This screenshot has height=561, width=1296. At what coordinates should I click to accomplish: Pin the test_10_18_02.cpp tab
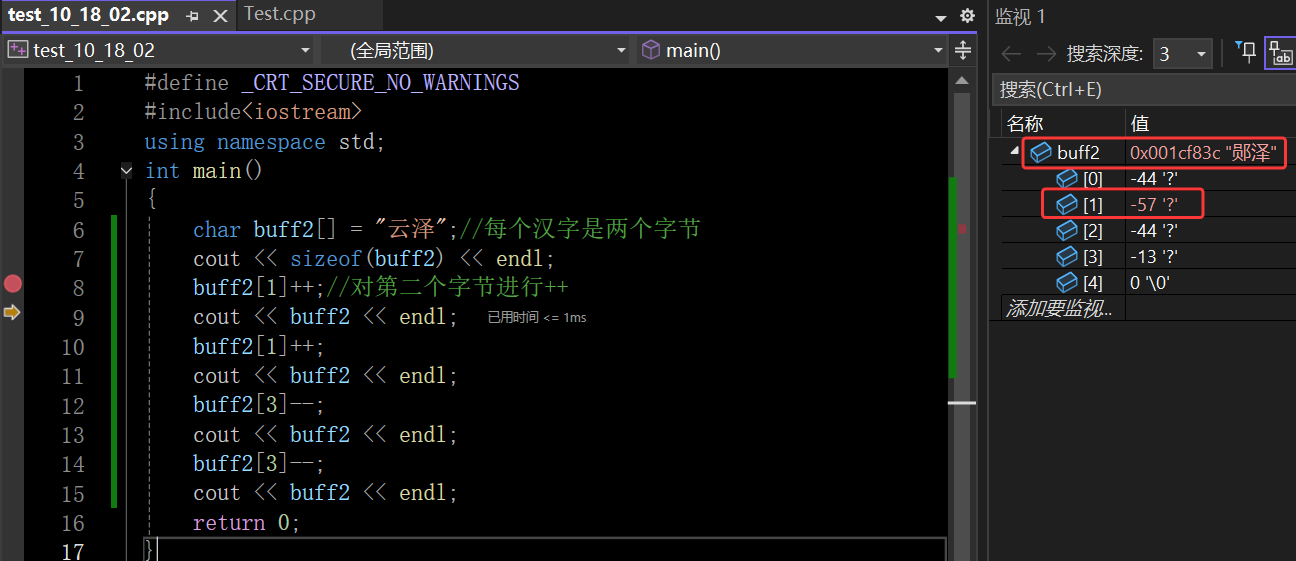[192, 16]
